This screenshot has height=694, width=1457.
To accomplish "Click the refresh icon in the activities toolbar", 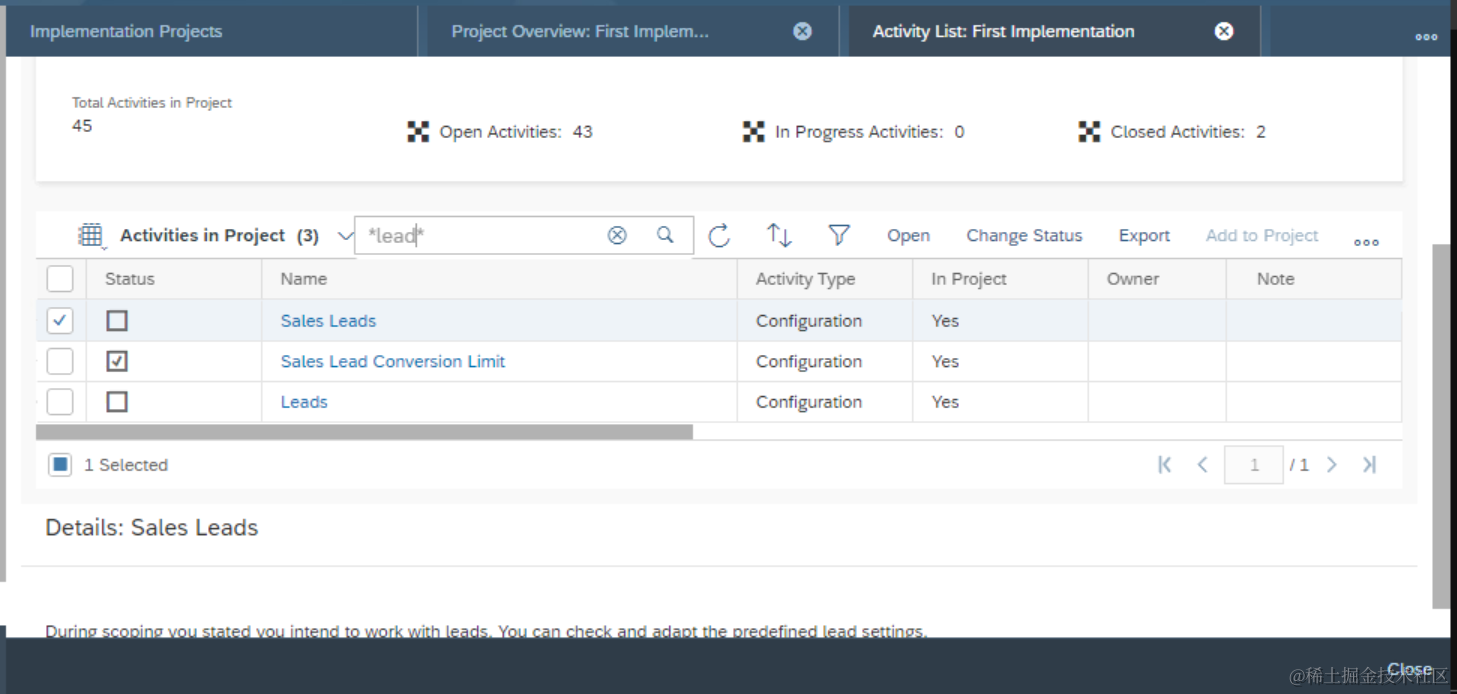I will pos(719,236).
